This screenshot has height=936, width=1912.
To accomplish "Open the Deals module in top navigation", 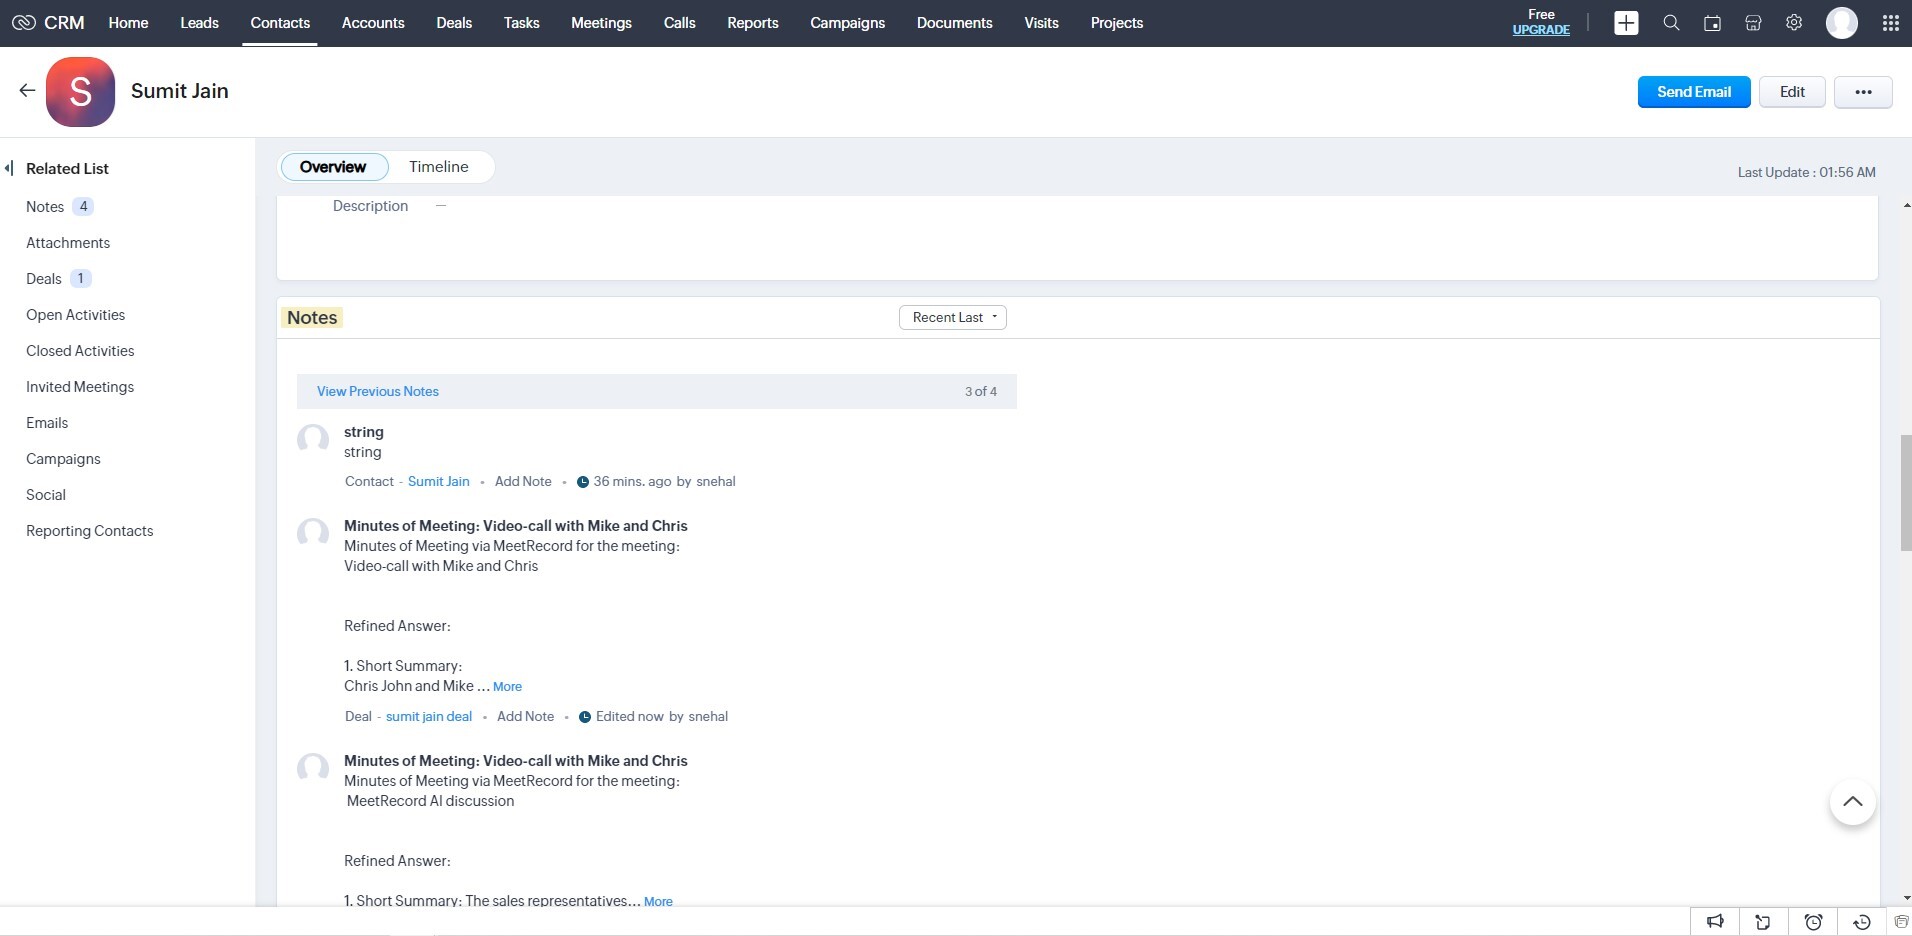I will pyautogui.click(x=454, y=23).
